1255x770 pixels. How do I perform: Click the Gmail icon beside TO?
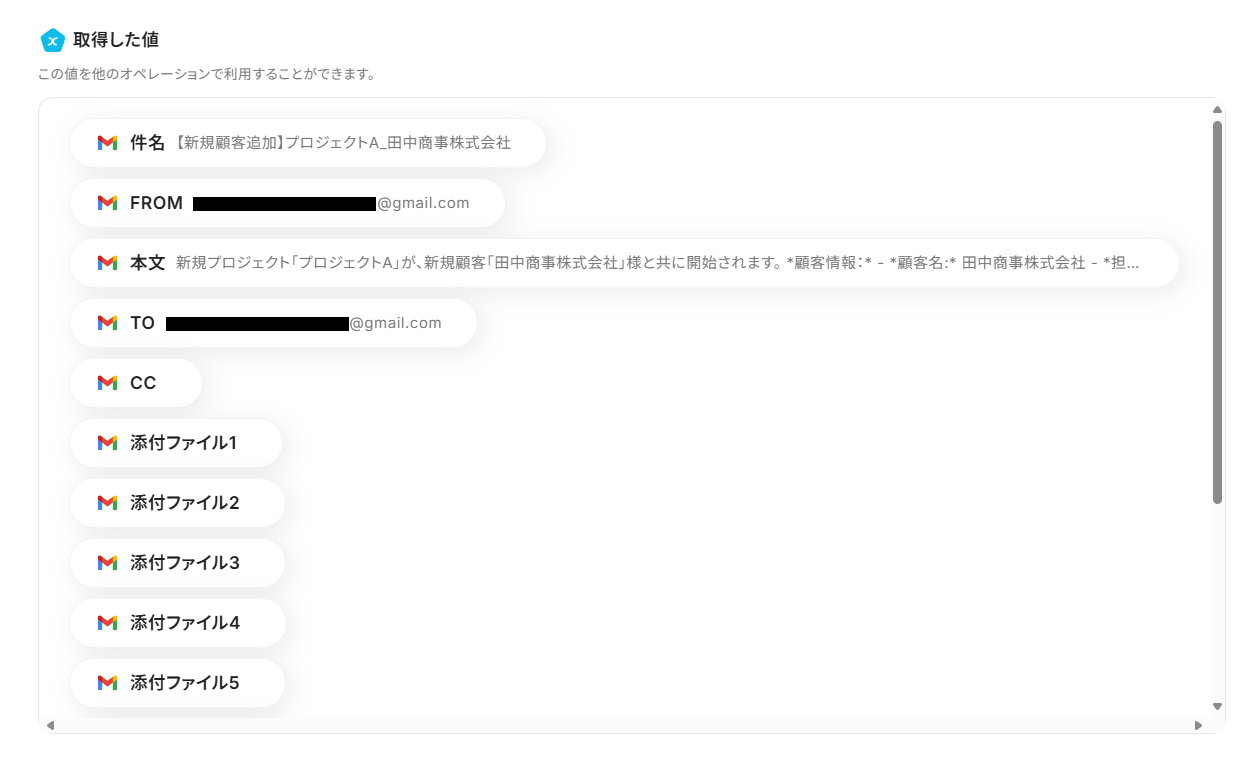107,323
